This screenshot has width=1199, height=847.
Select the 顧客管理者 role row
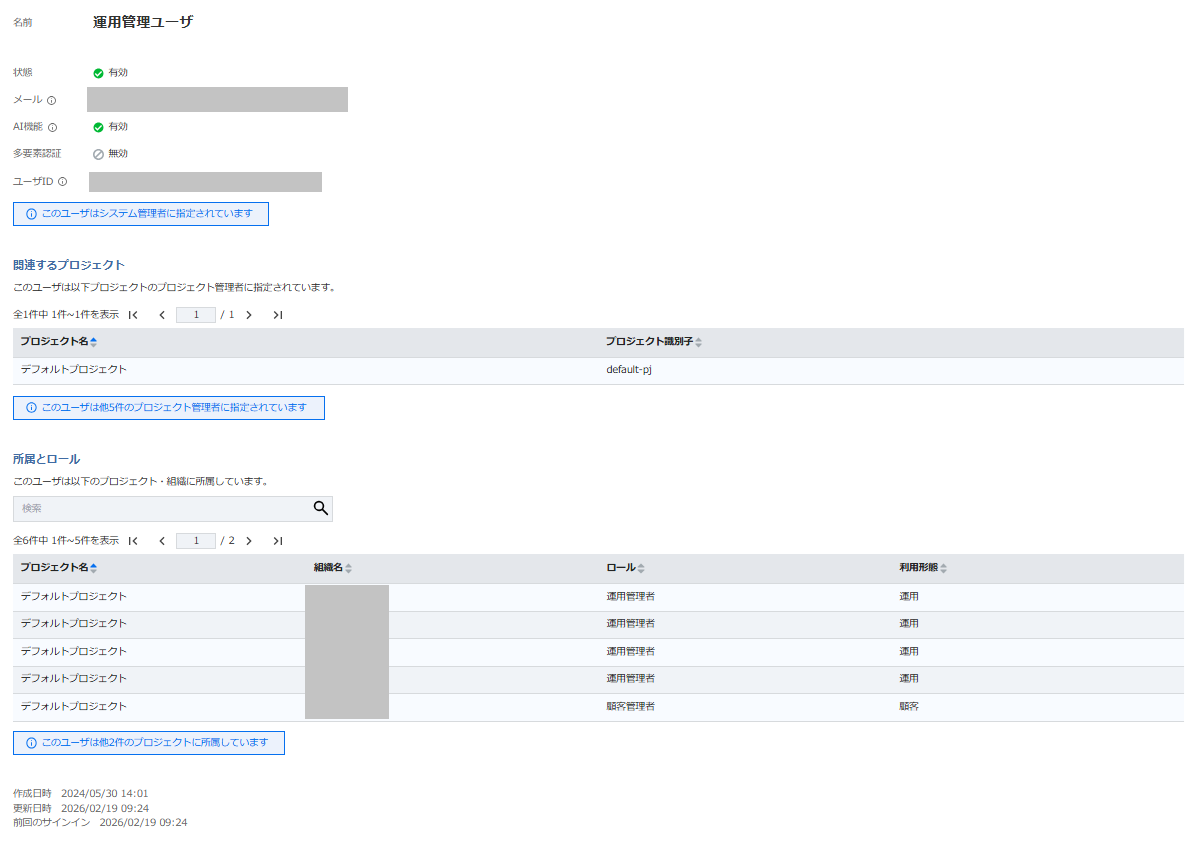click(x=630, y=706)
